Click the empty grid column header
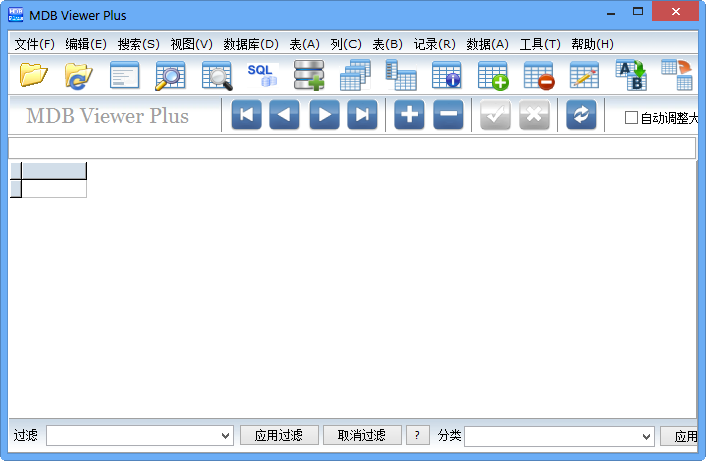This screenshot has height=461, width=706. pos(54,171)
